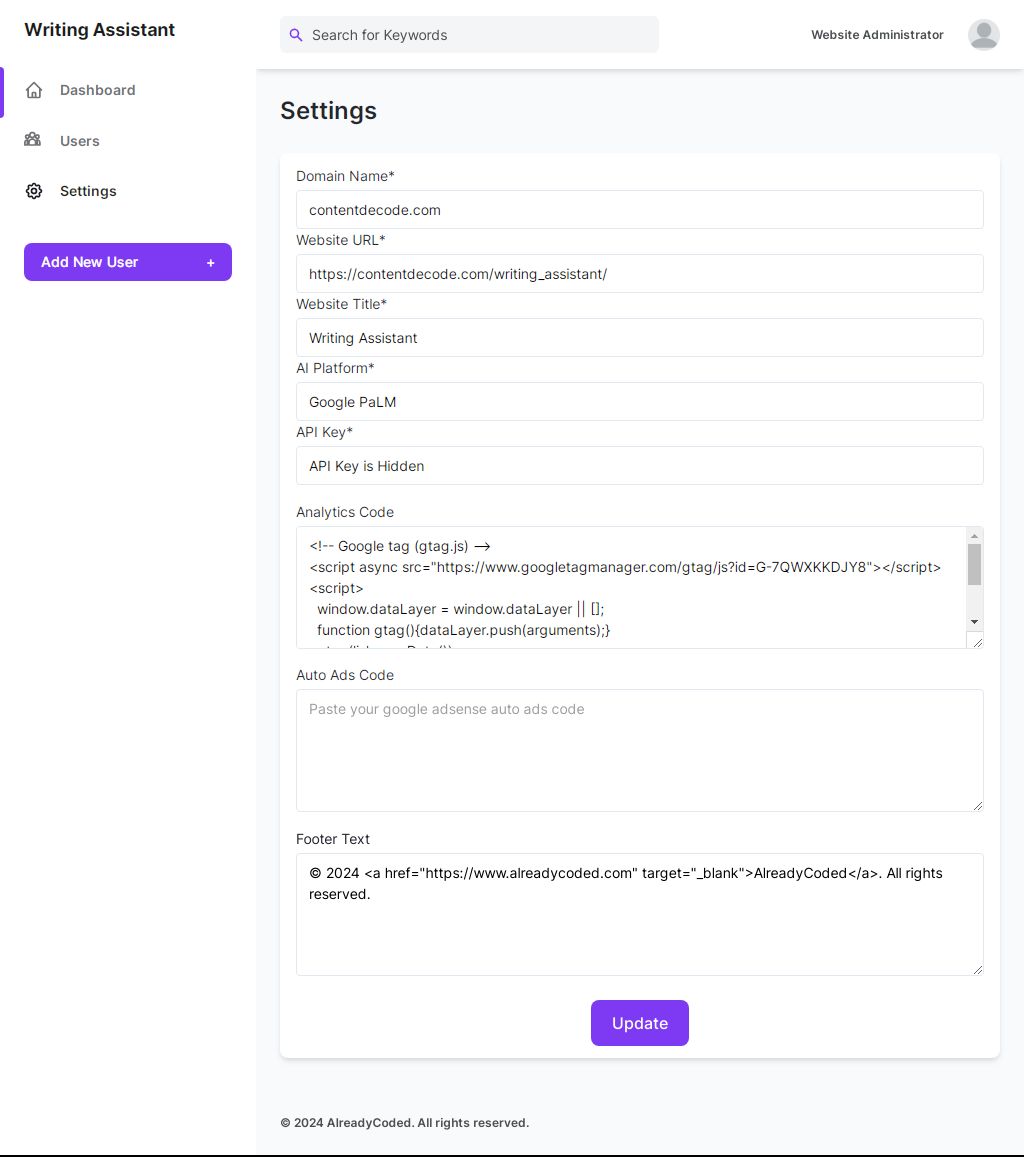Click the Dashboard home icon

click(x=34, y=90)
